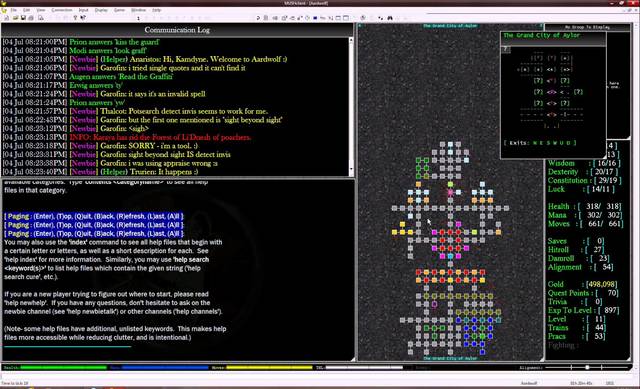Click red INFO line about Forest of Li'Dnesh
Viewport: 640px width, 389px height.
pos(127,137)
